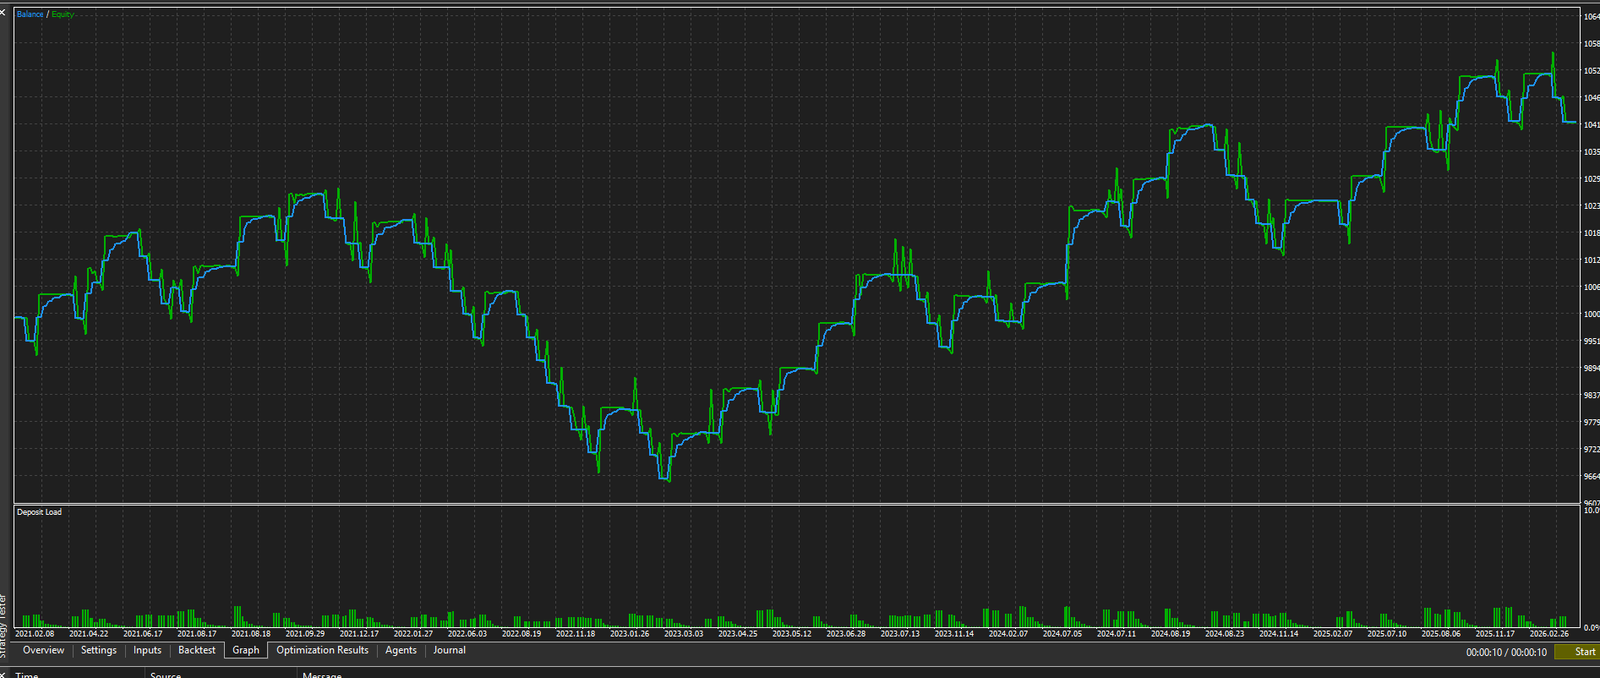Click the 2021.08.18 date label

coord(251,633)
